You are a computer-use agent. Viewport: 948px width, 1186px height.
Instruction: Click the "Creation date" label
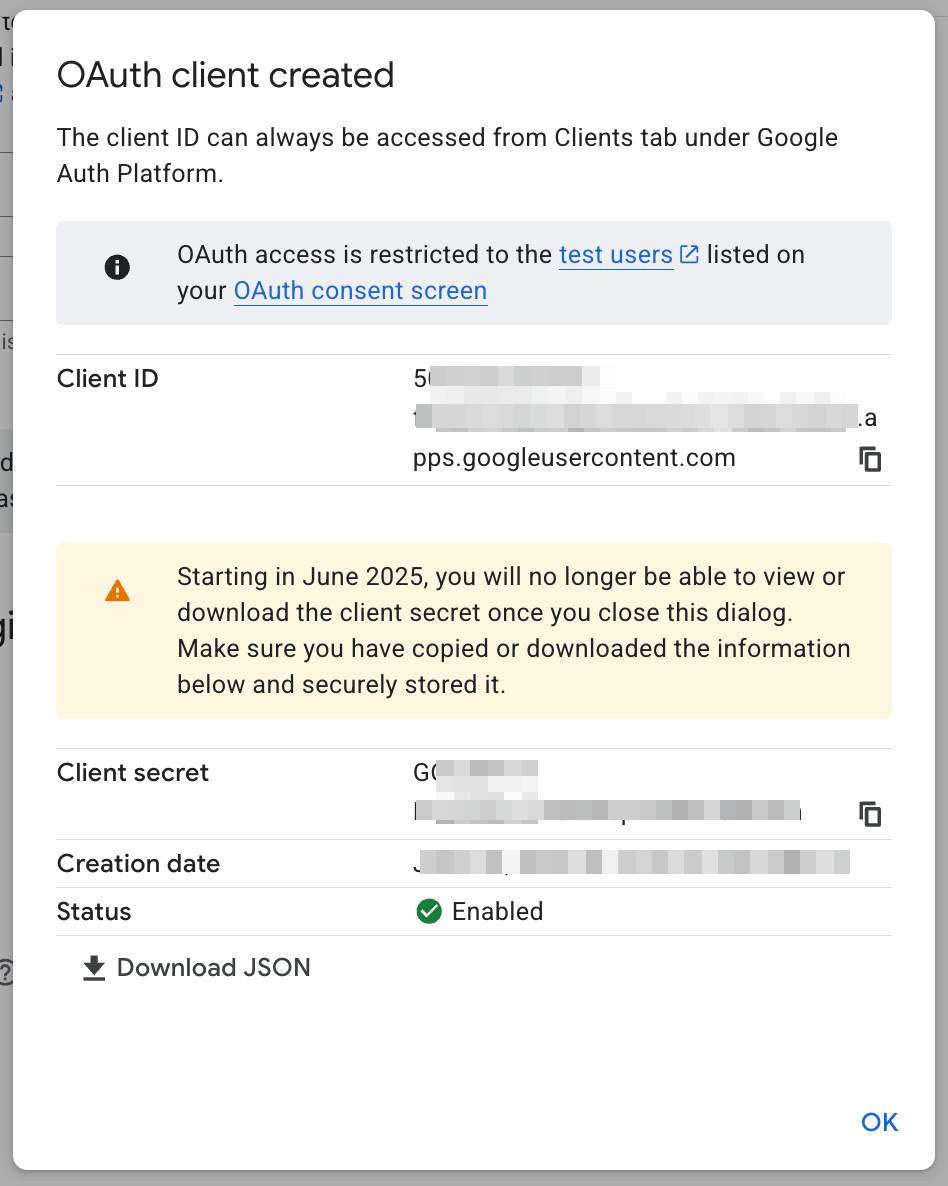(138, 863)
